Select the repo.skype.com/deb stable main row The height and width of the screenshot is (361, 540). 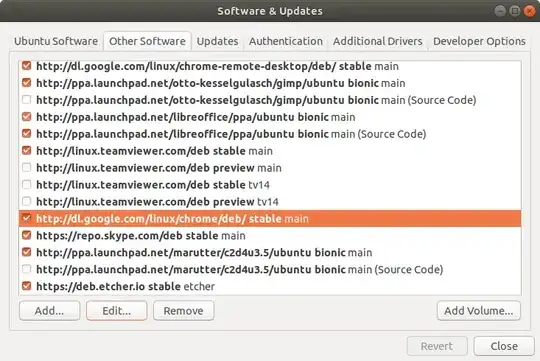click(270, 235)
